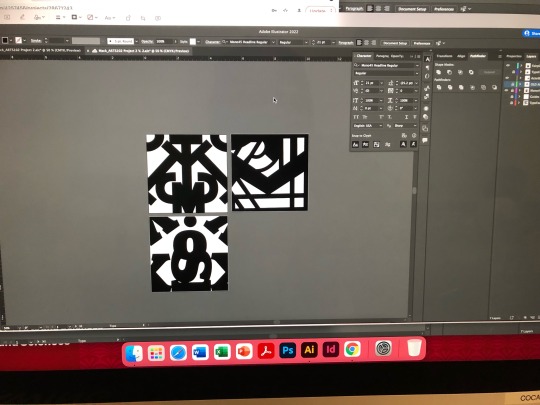
Task: Open OpenType panel from the icon dock
Action: 427,76
